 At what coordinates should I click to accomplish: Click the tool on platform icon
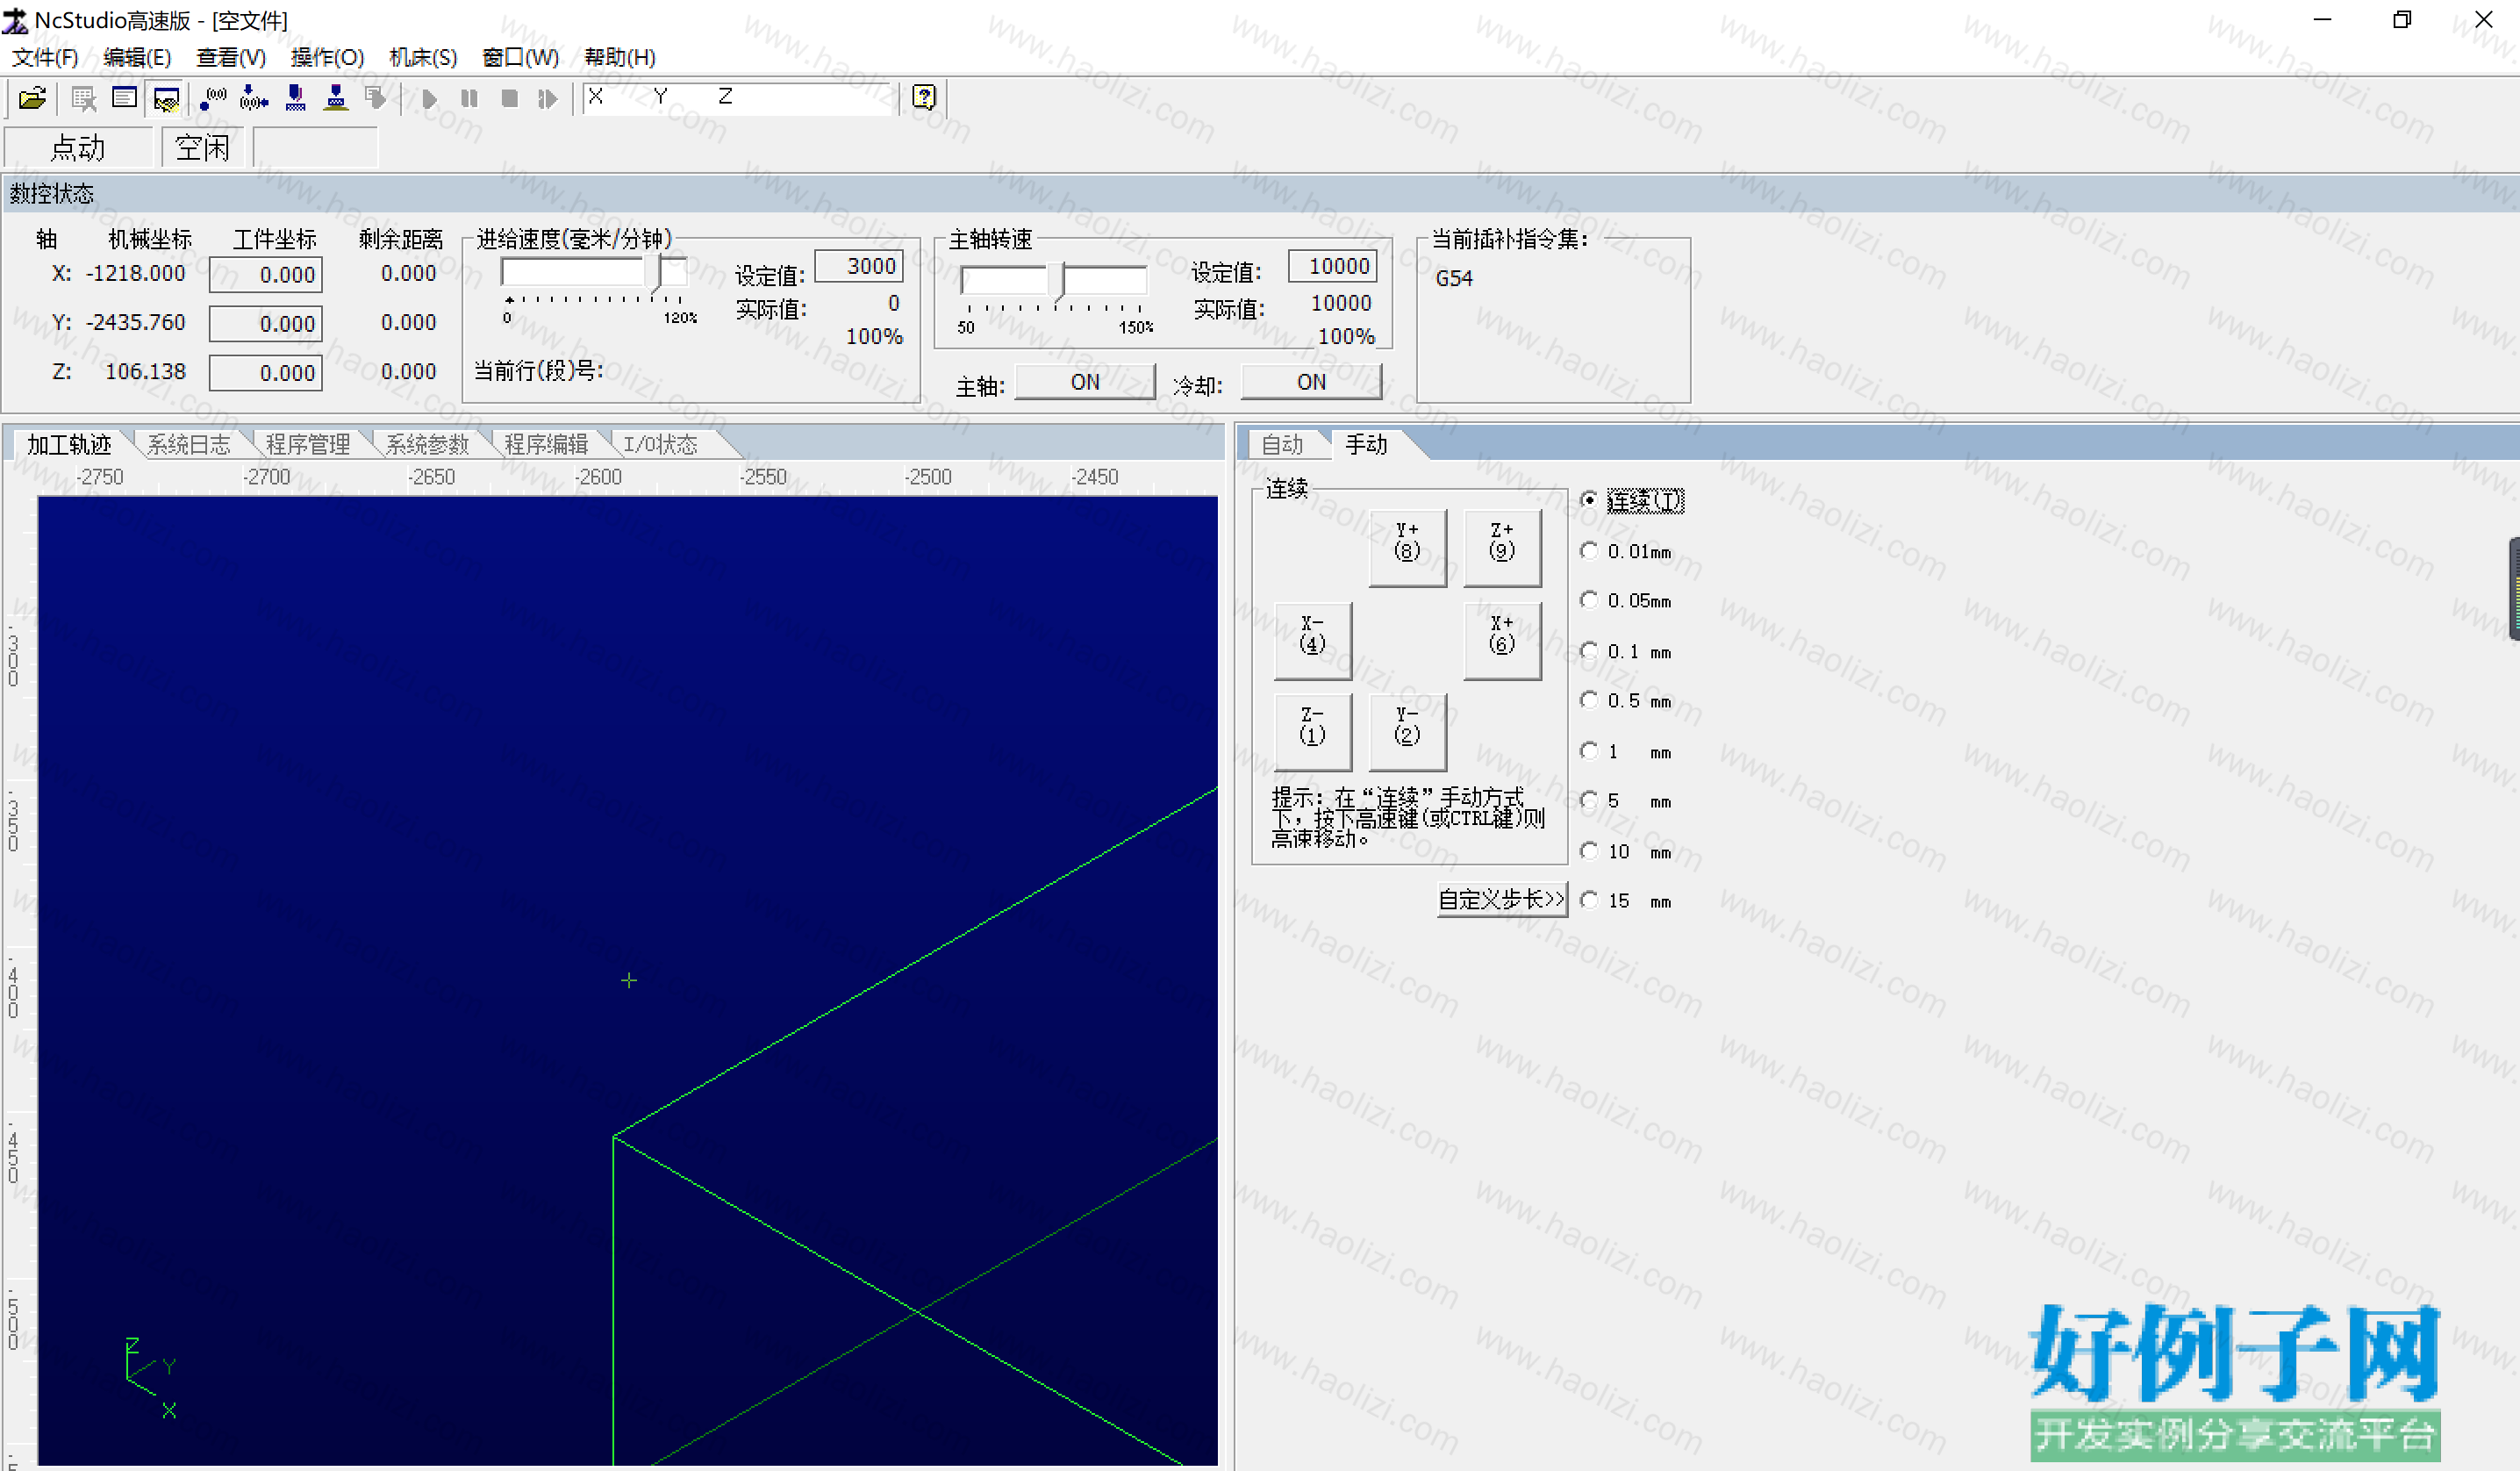(x=336, y=98)
